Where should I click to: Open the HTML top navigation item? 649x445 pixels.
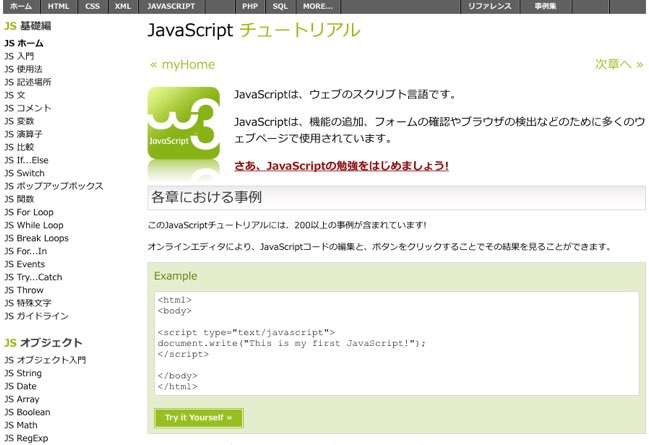point(58,6)
